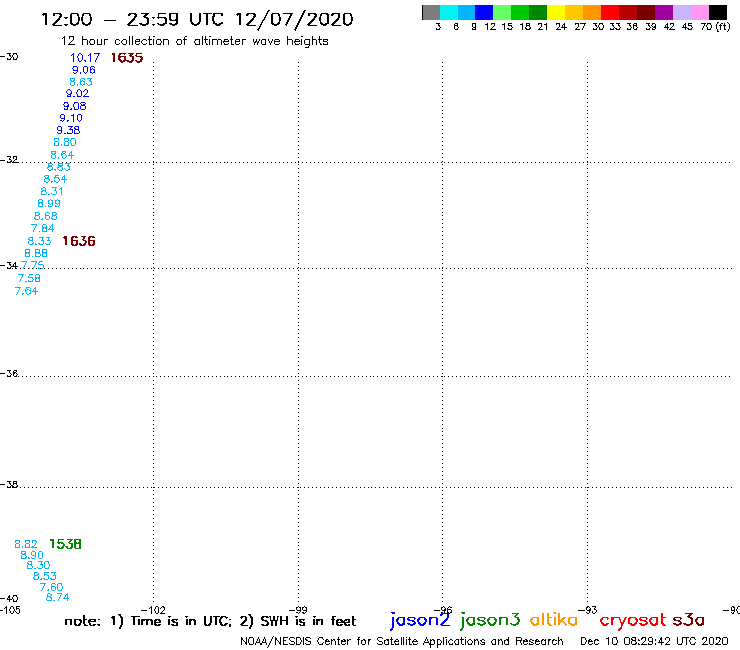The height and width of the screenshot is (650, 740).
Task: Select the 1636 pass time label
Action: (x=79, y=241)
